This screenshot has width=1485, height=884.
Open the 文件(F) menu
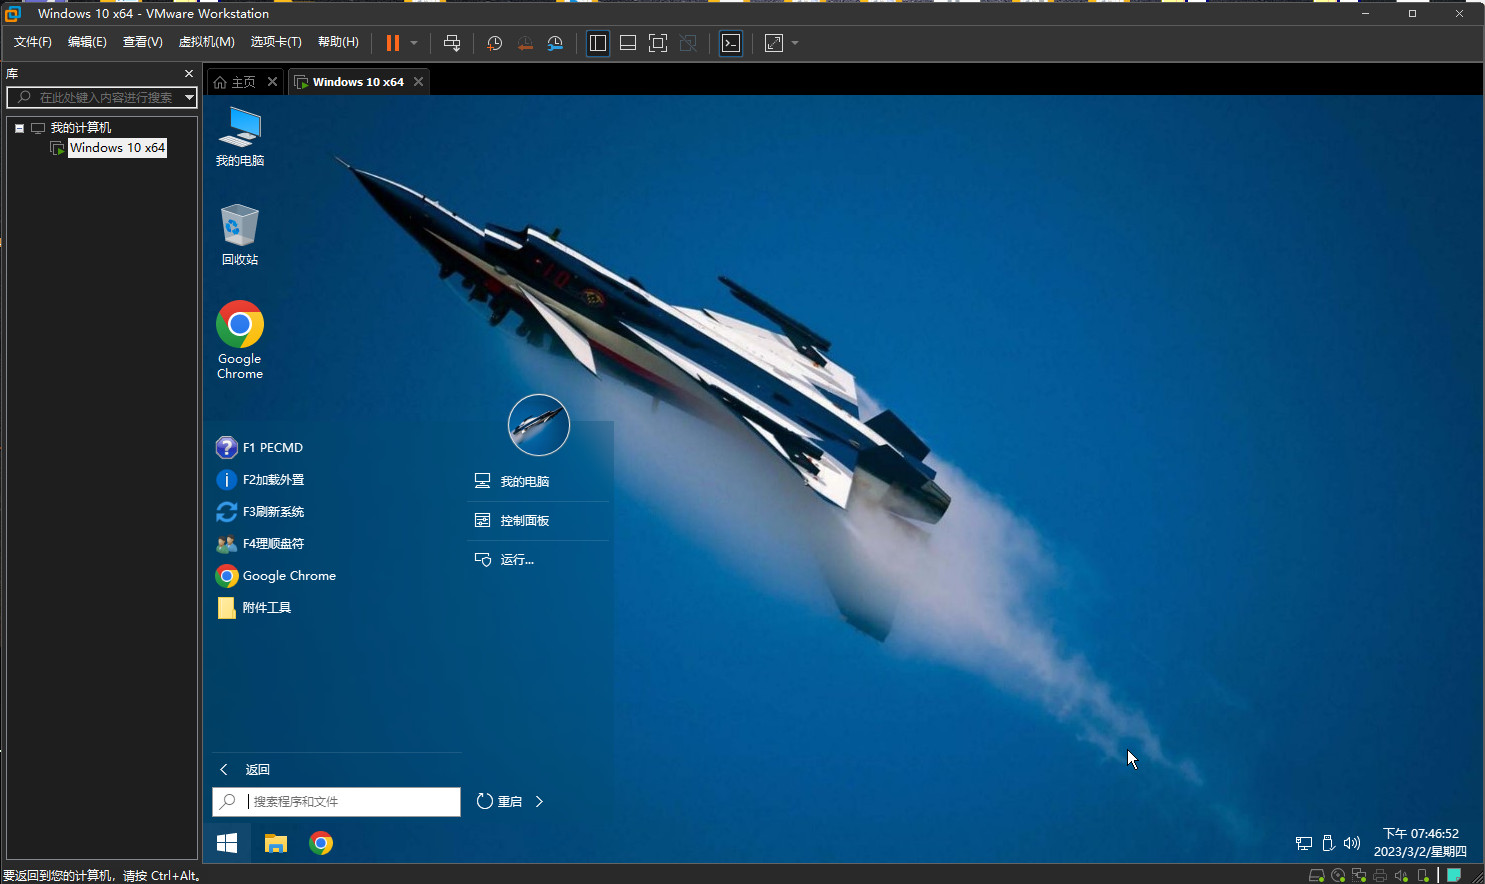click(x=33, y=42)
